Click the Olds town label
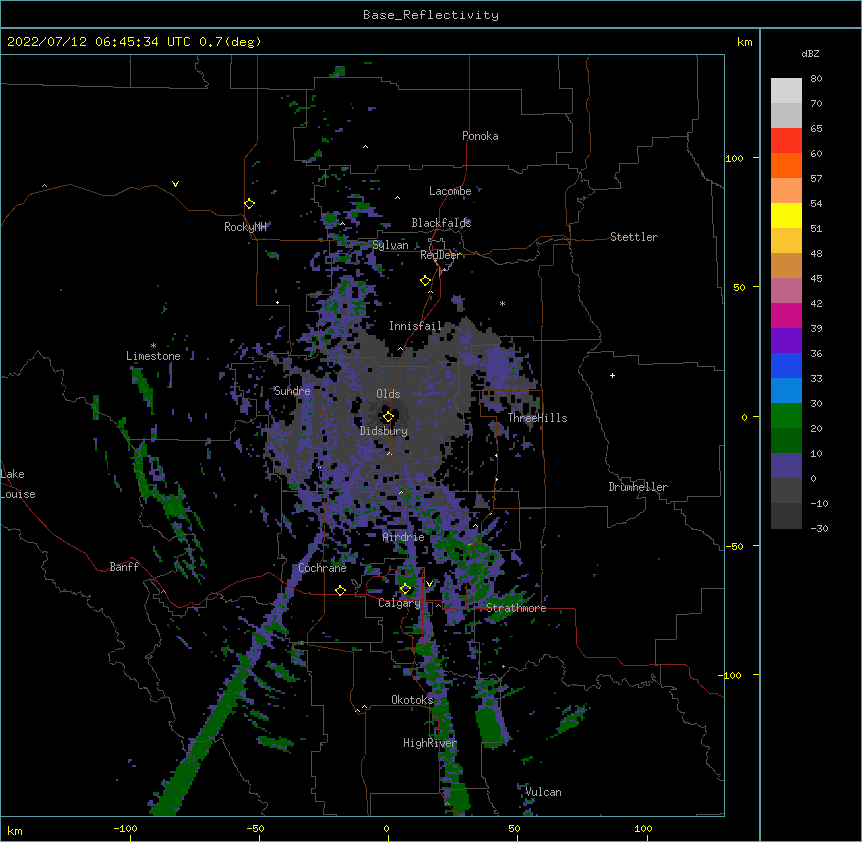 click(x=388, y=394)
